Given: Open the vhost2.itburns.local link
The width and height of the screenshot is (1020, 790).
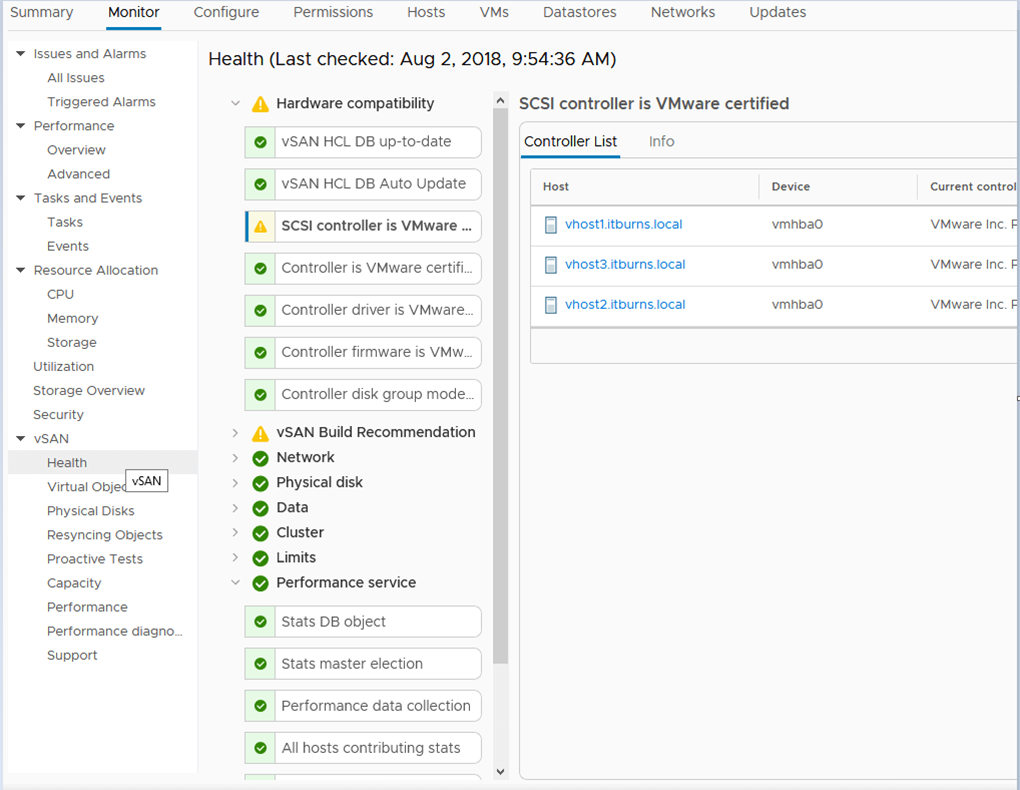Looking at the screenshot, I should 625,304.
